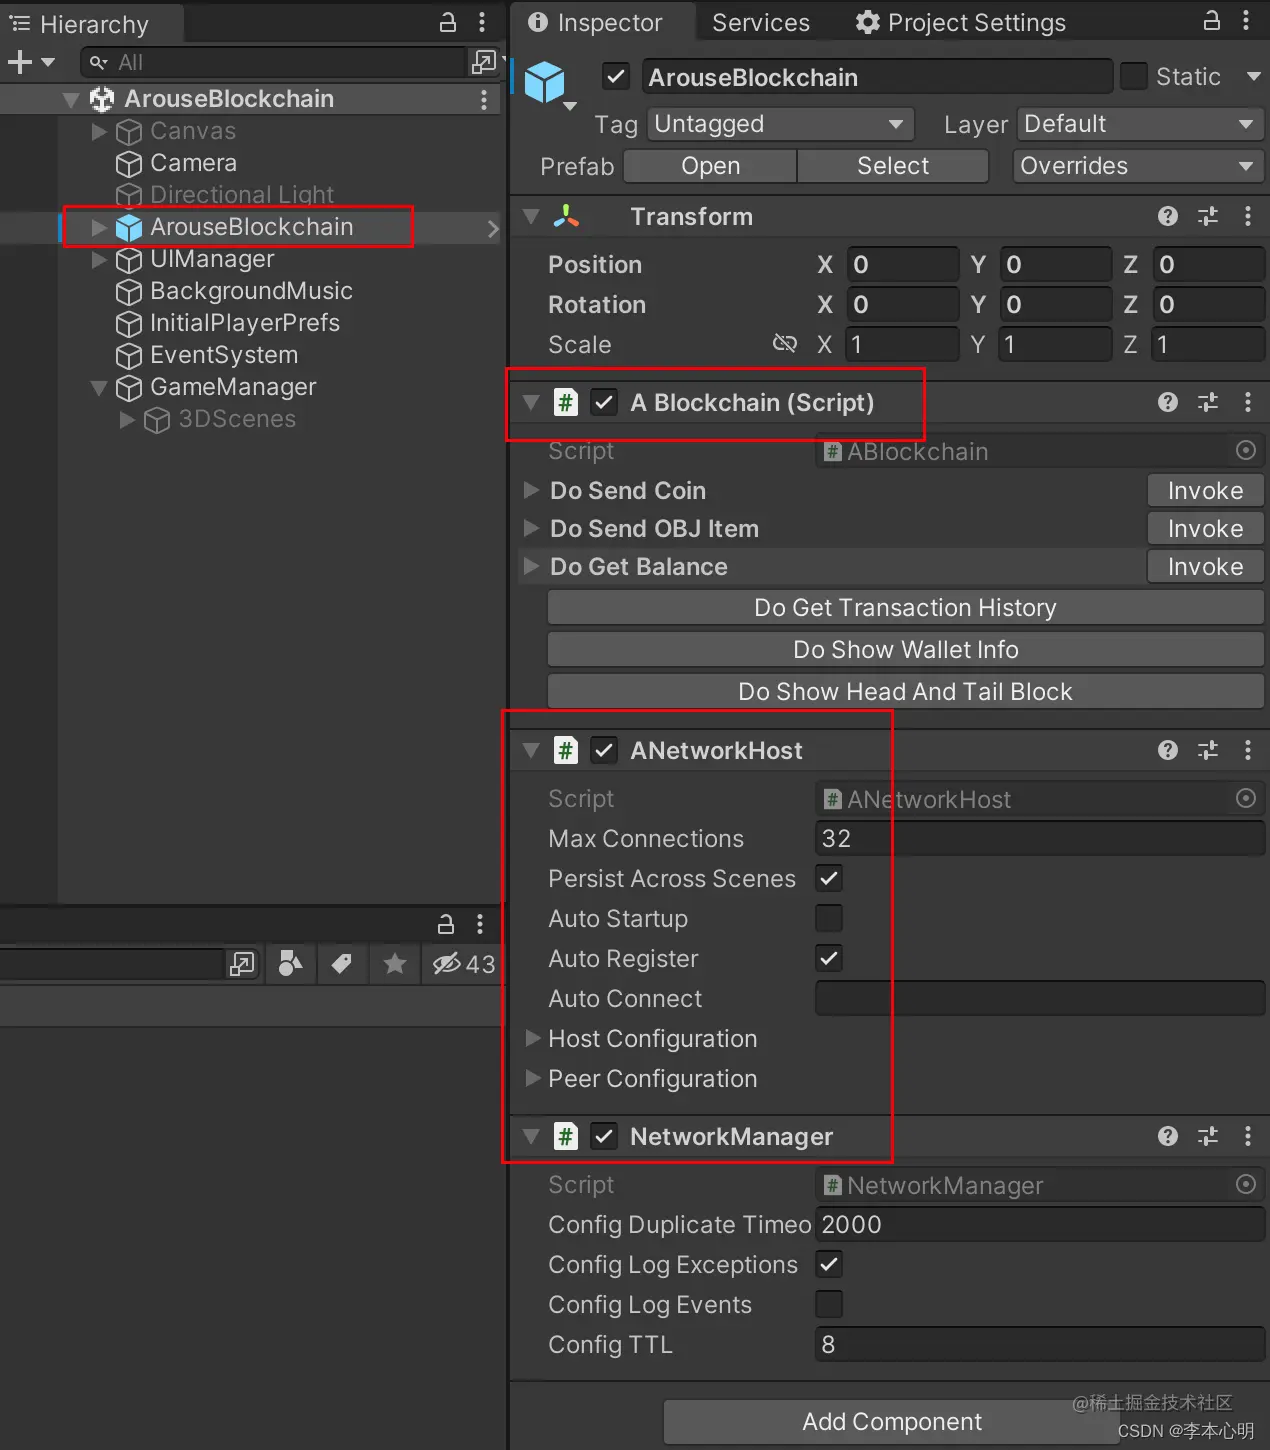Expand Do Send Coin foldout

tap(531, 490)
